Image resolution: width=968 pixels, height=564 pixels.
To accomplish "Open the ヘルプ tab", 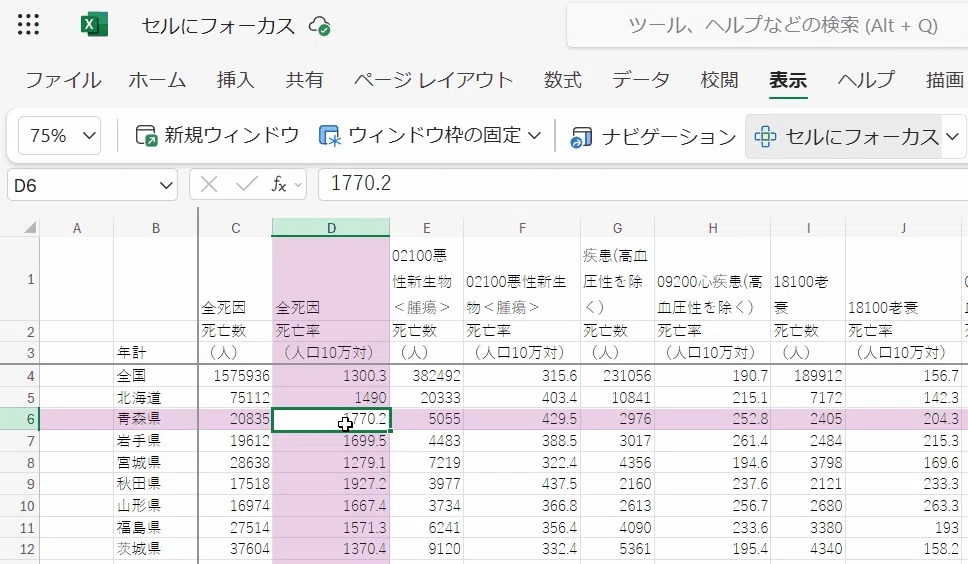I will tap(866, 80).
